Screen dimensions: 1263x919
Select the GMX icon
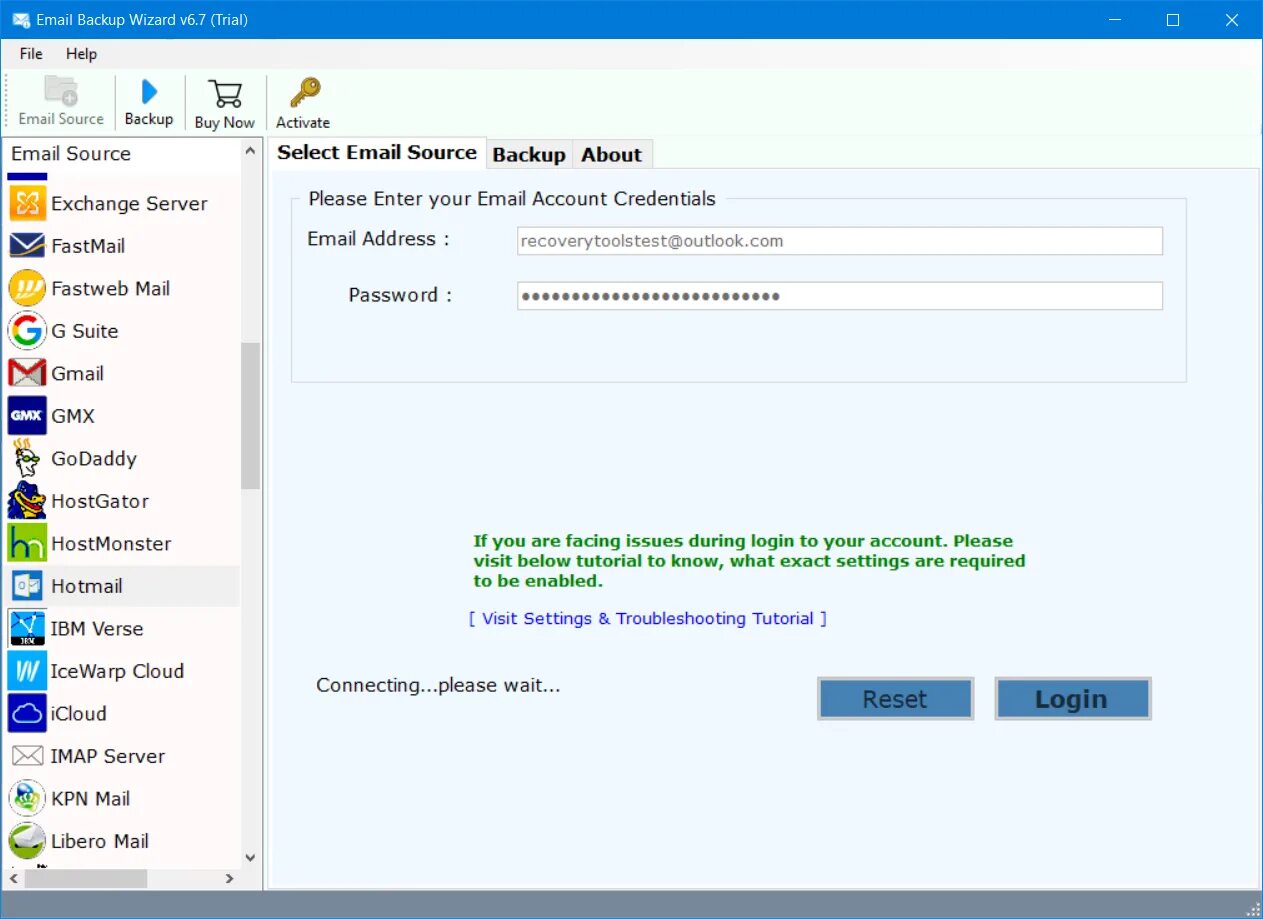pos(27,416)
